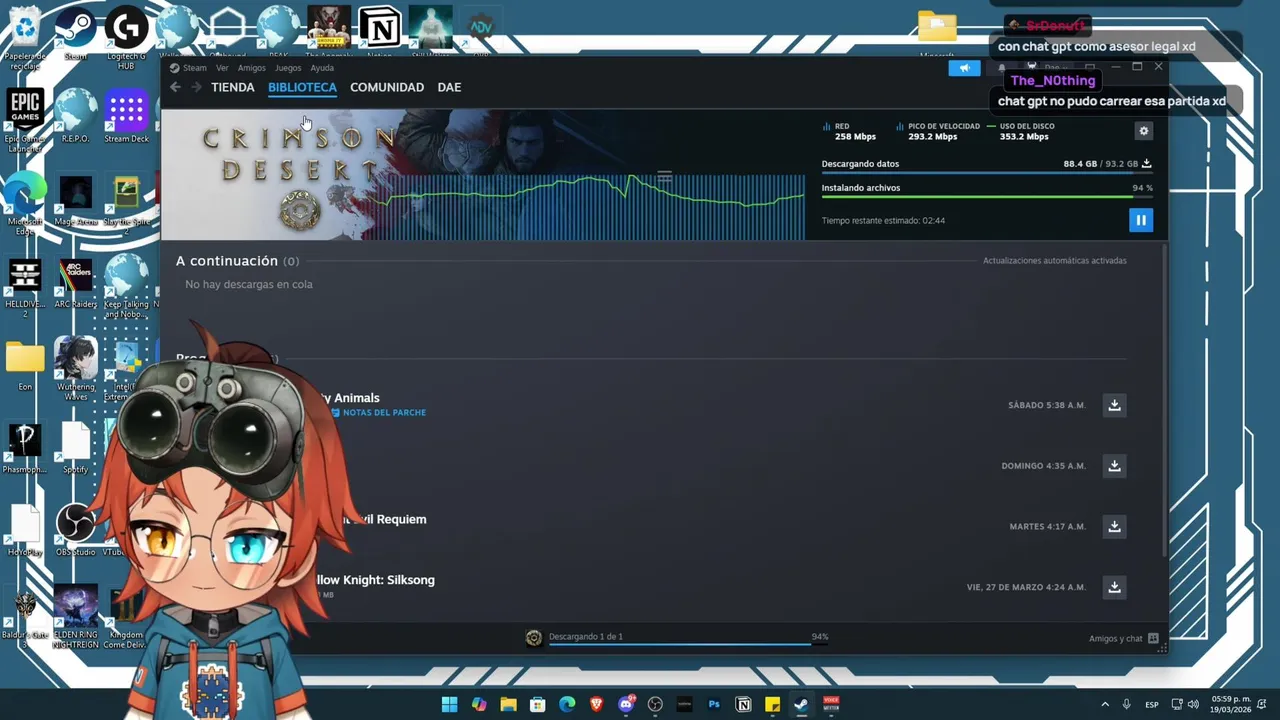1280x720 pixels.
Task: Open NOTAS DEL PARCHE link
Action: [x=378, y=412]
